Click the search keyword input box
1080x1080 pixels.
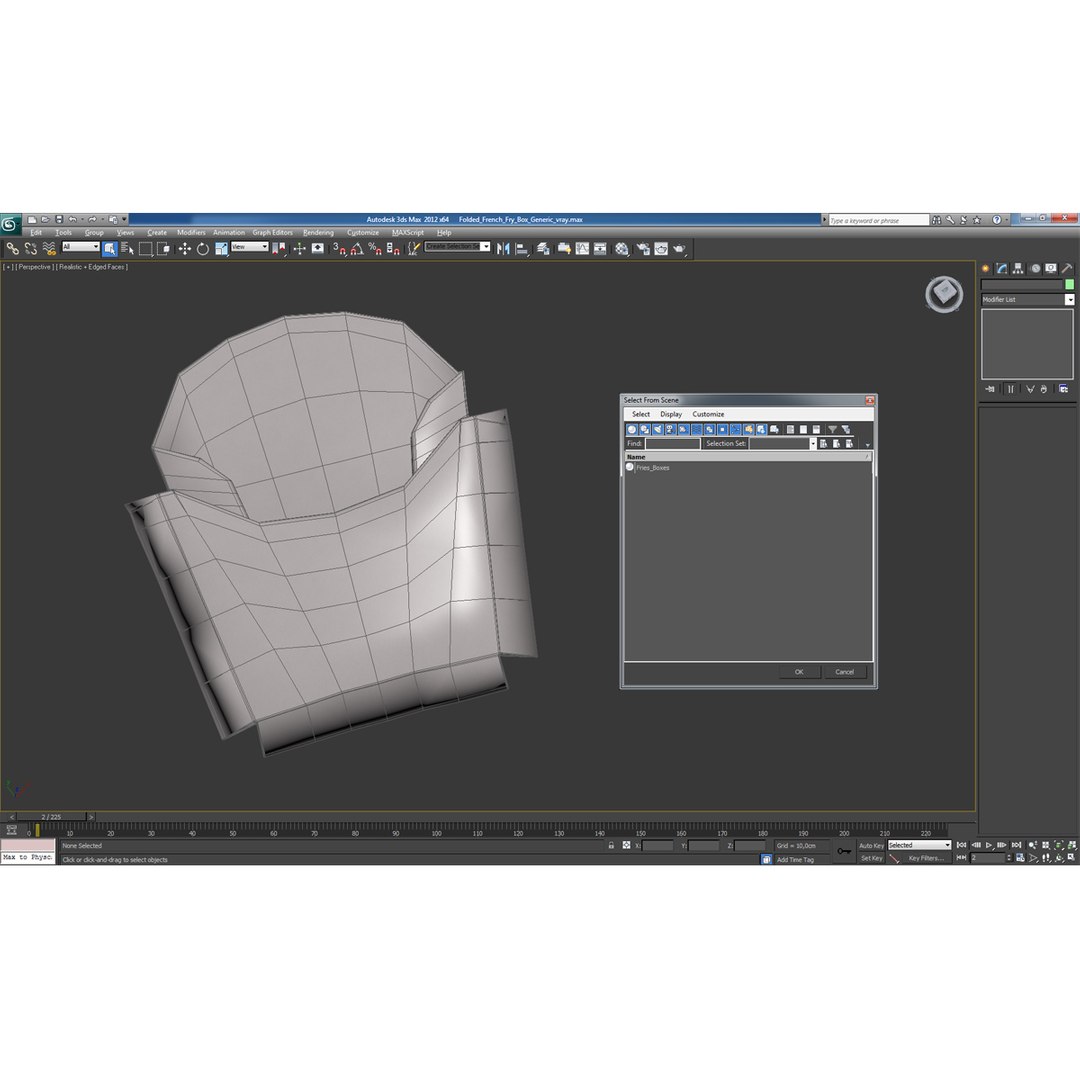coord(879,220)
